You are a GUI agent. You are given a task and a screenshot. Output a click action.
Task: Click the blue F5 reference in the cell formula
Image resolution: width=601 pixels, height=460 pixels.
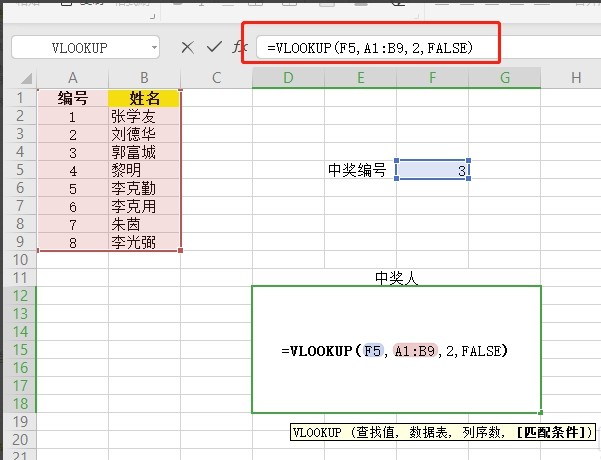[373, 351]
